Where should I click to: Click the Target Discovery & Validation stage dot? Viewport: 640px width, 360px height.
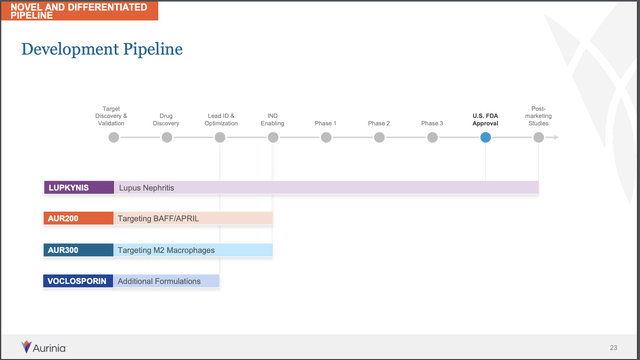tap(114, 138)
